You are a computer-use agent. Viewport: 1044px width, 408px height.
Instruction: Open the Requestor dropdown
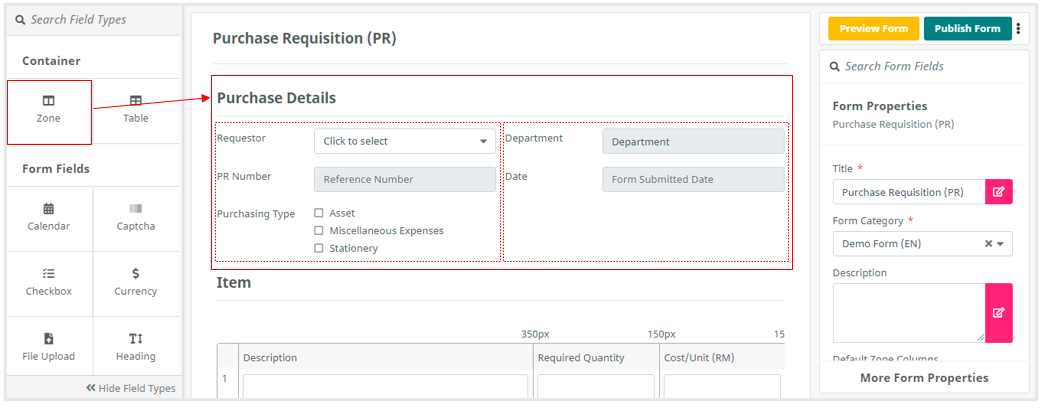pos(405,141)
